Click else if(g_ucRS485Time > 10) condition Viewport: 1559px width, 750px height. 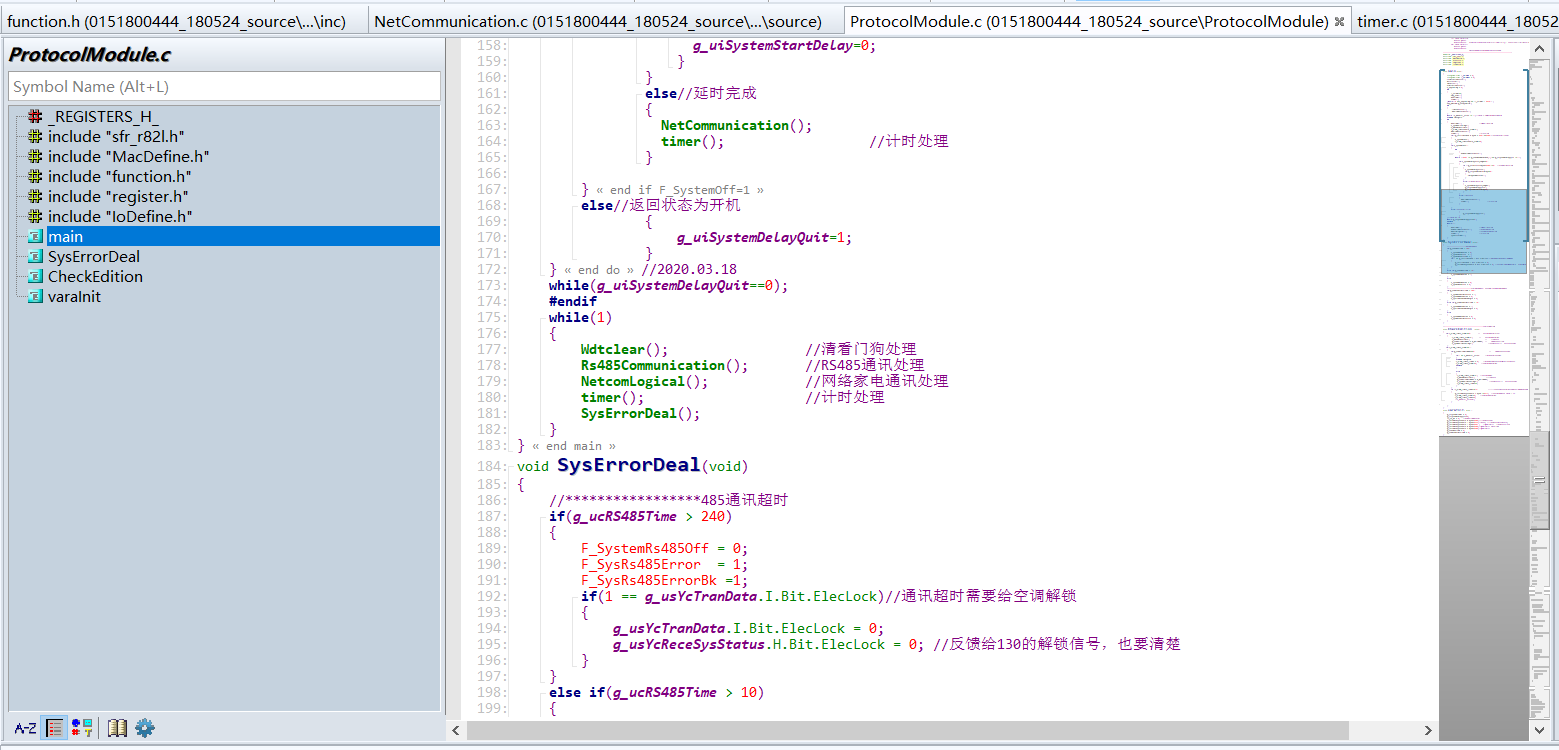657,692
